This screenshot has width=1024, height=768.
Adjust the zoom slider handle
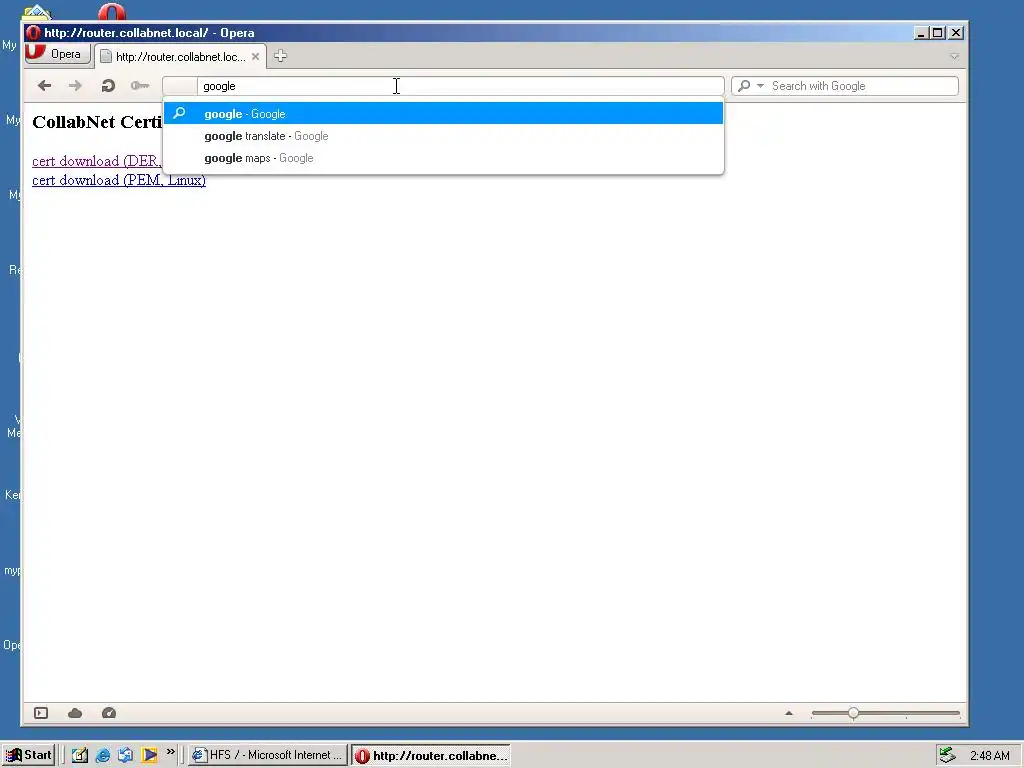[854, 713]
